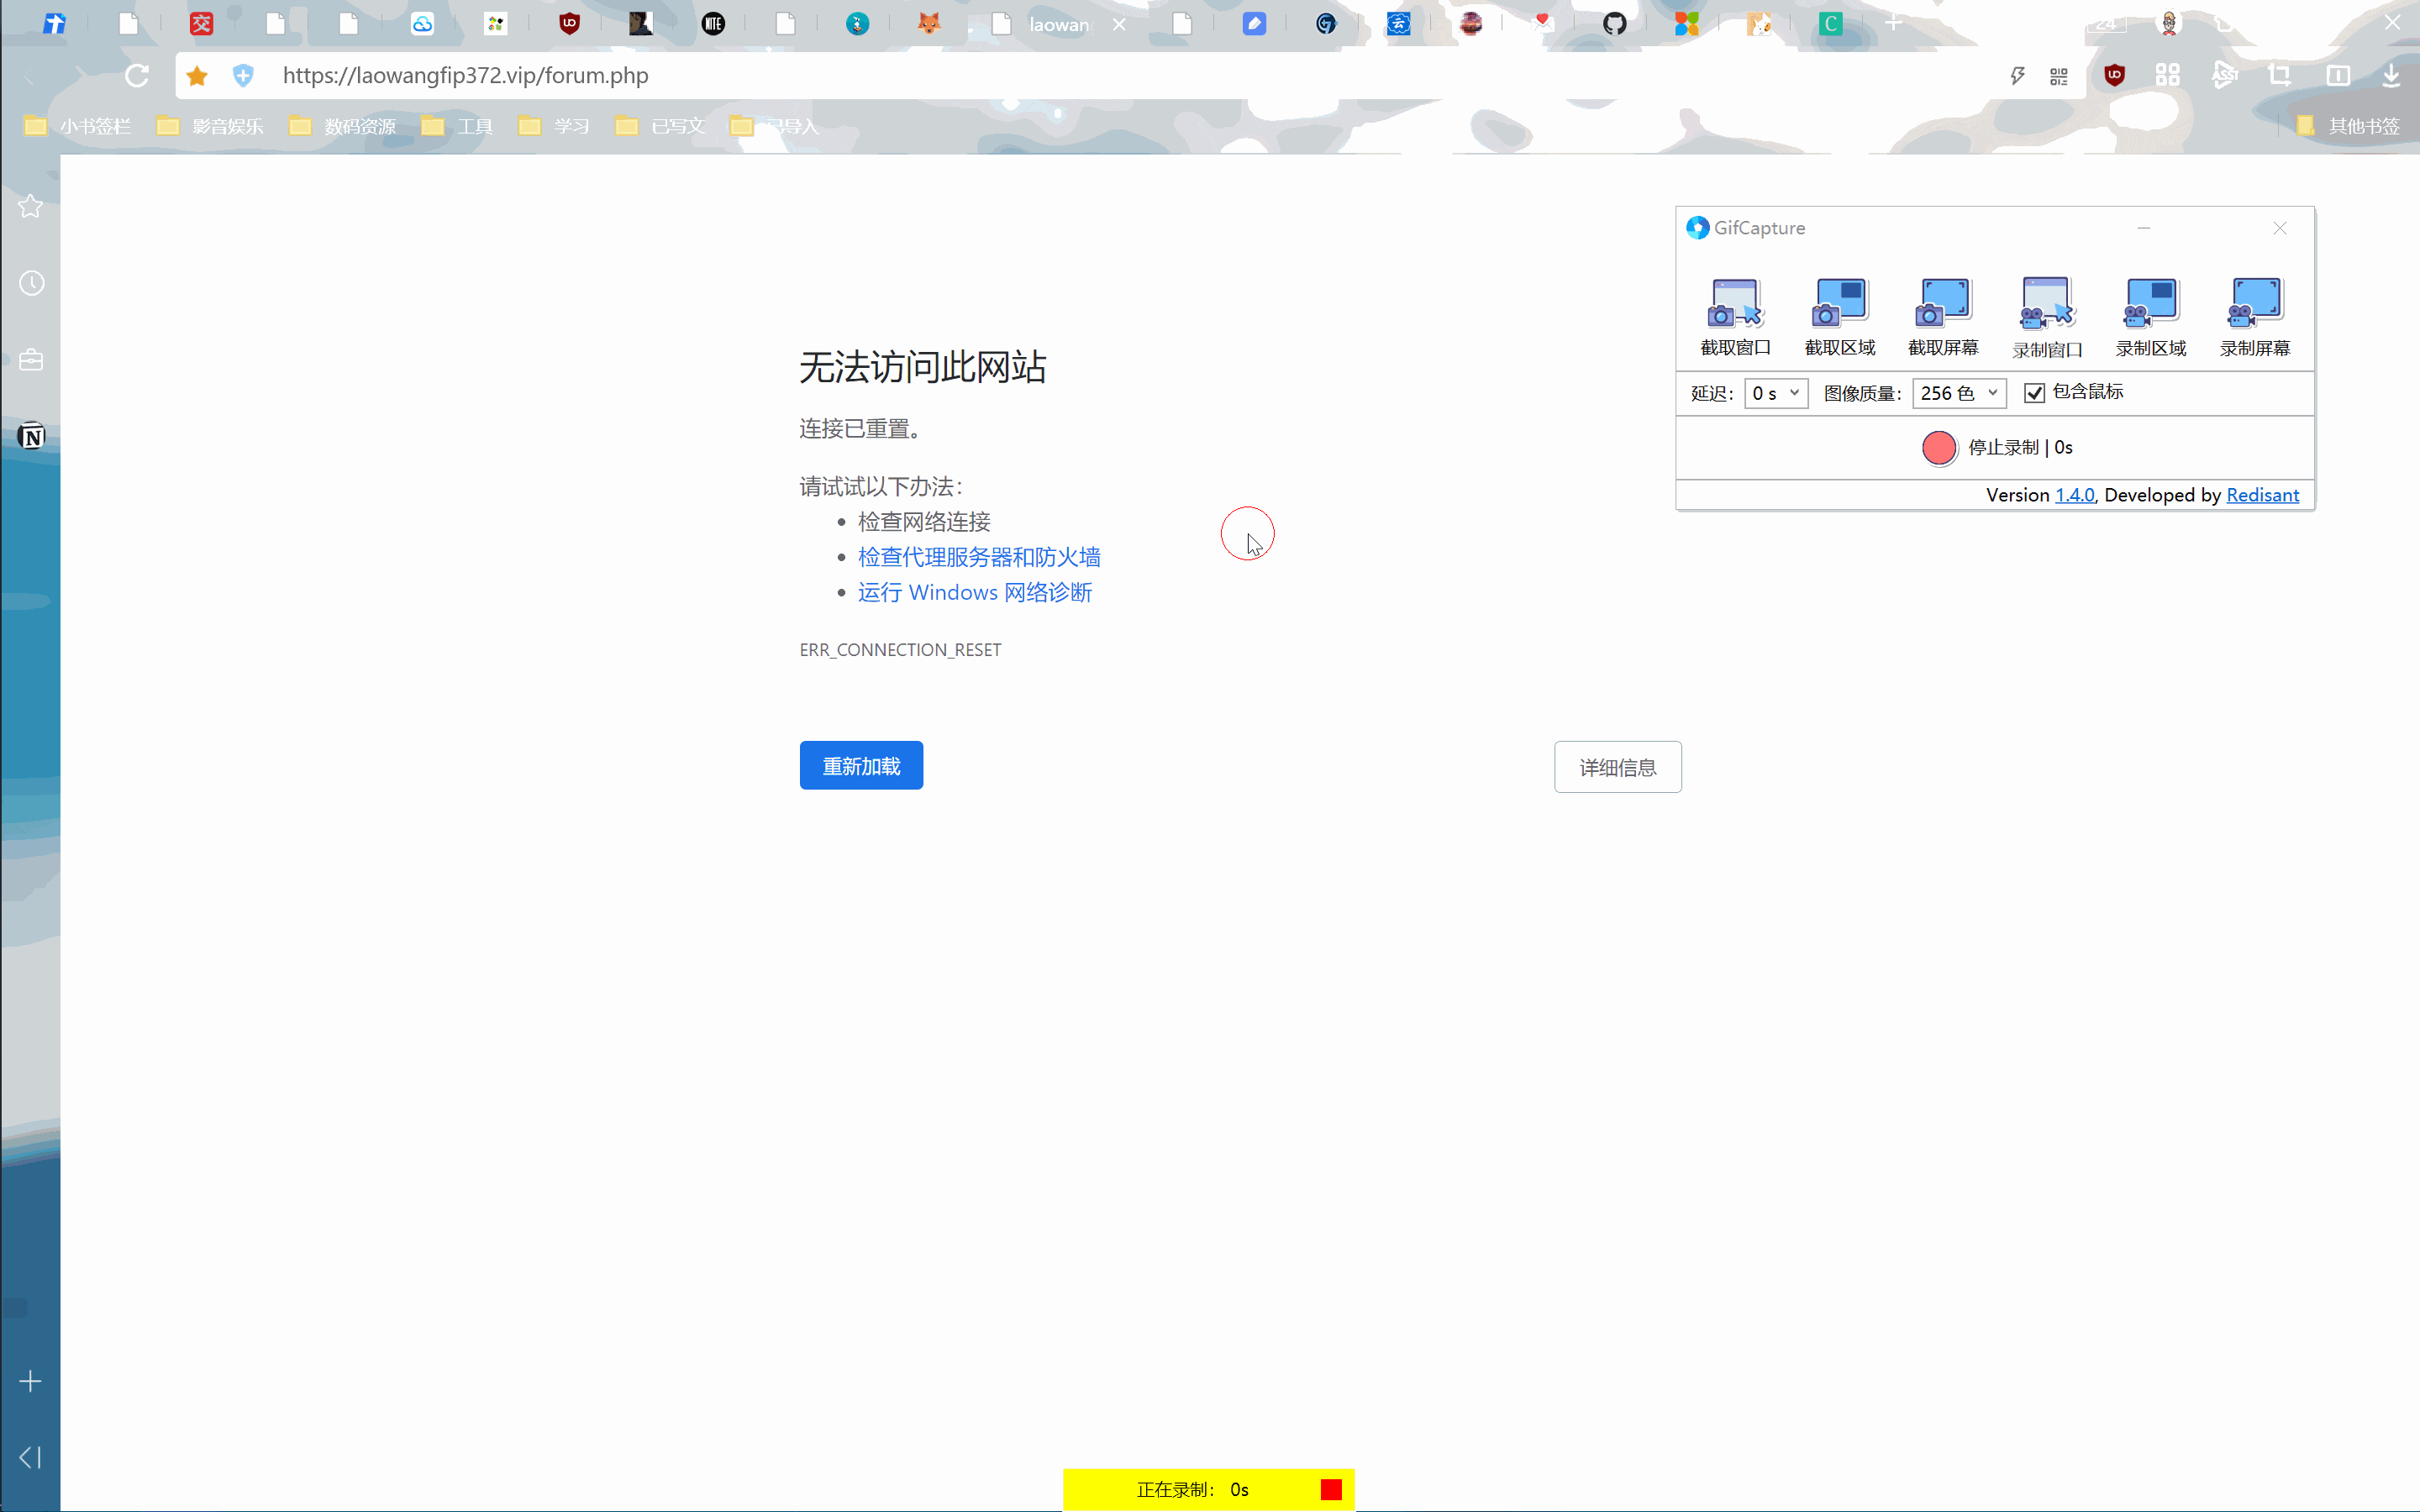2420x1512 pixels.
Task: Open 检查代理服务器和防火墙 link
Action: pyautogui.click(x=978, y=557)
